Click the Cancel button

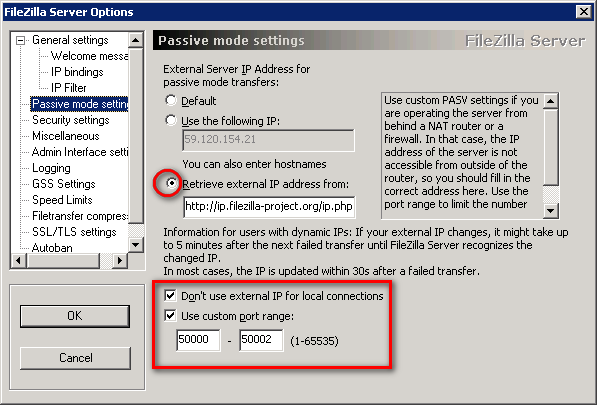click(75, 358)
